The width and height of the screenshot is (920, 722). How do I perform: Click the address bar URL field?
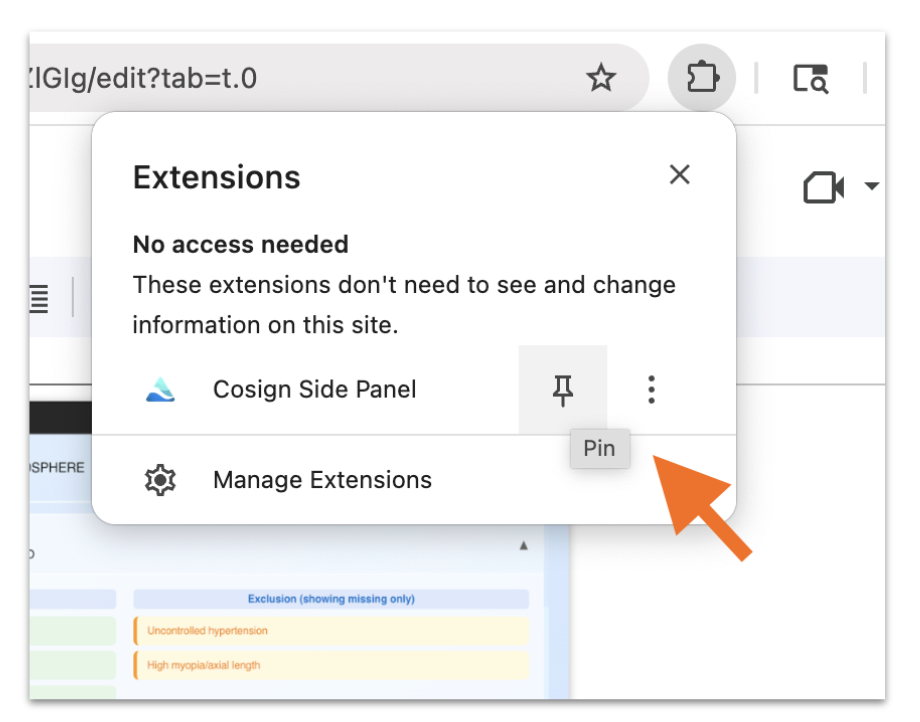pyautogui.click(x=250, y=77)
